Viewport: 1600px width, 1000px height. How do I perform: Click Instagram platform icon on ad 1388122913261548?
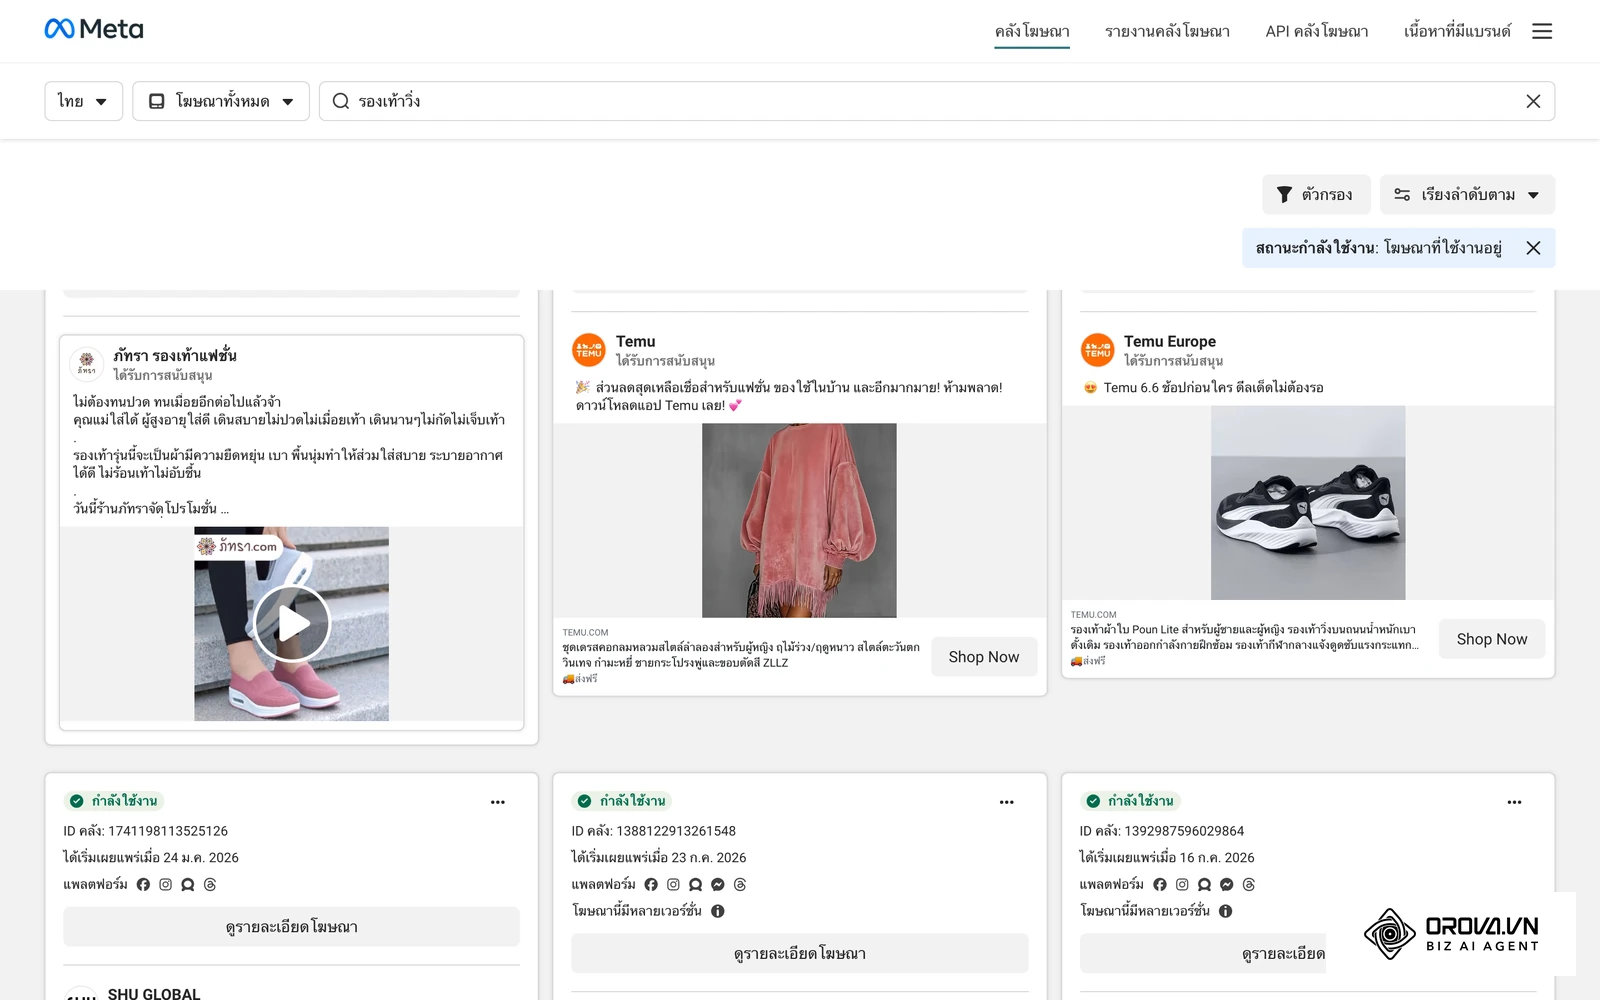pyautogui.click(x=674, y=885)
